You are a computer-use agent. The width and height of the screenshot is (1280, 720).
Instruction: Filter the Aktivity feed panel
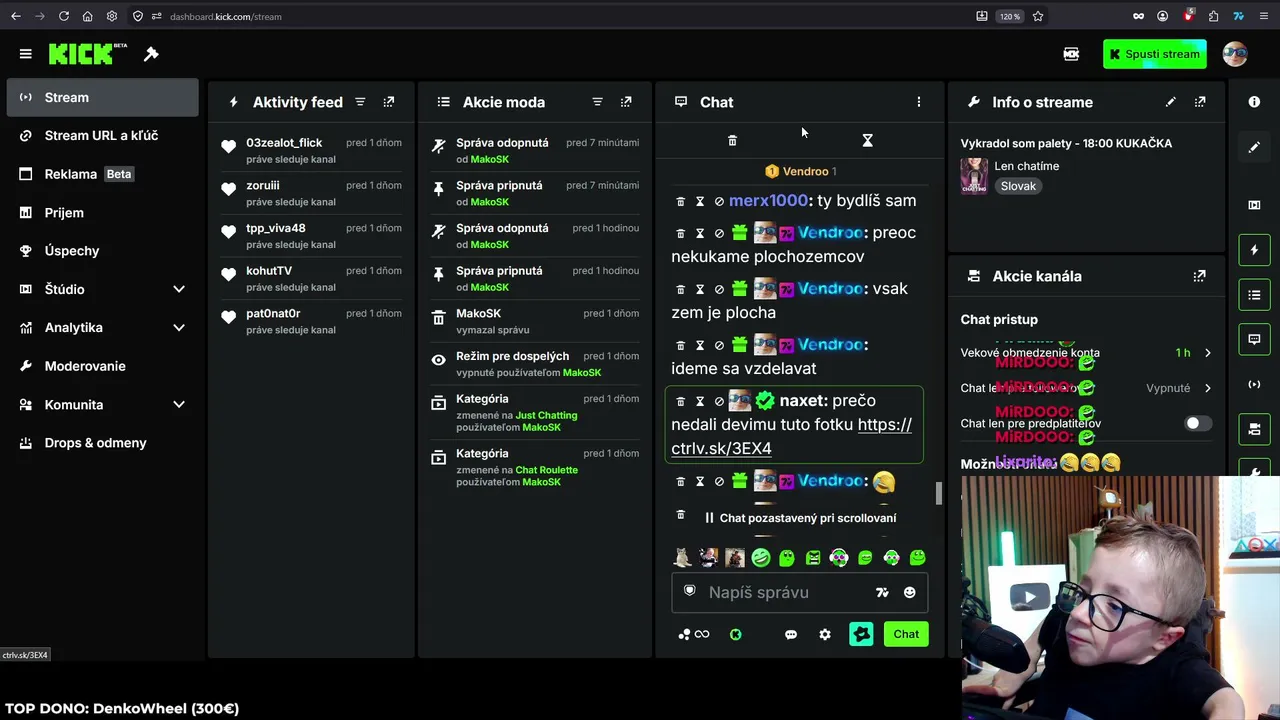(360, 102)
